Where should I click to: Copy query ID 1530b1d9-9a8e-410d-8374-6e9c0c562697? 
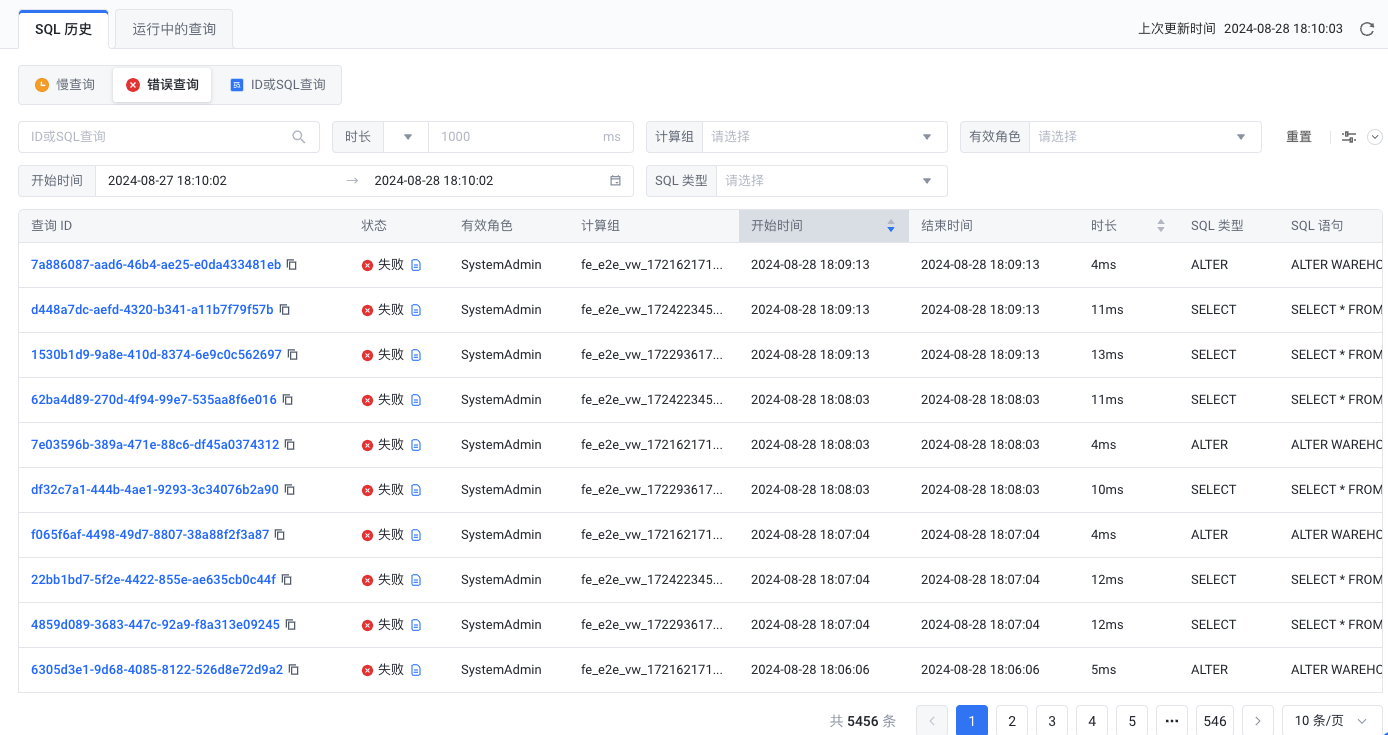pyautogui.click(x=293, y=355)
